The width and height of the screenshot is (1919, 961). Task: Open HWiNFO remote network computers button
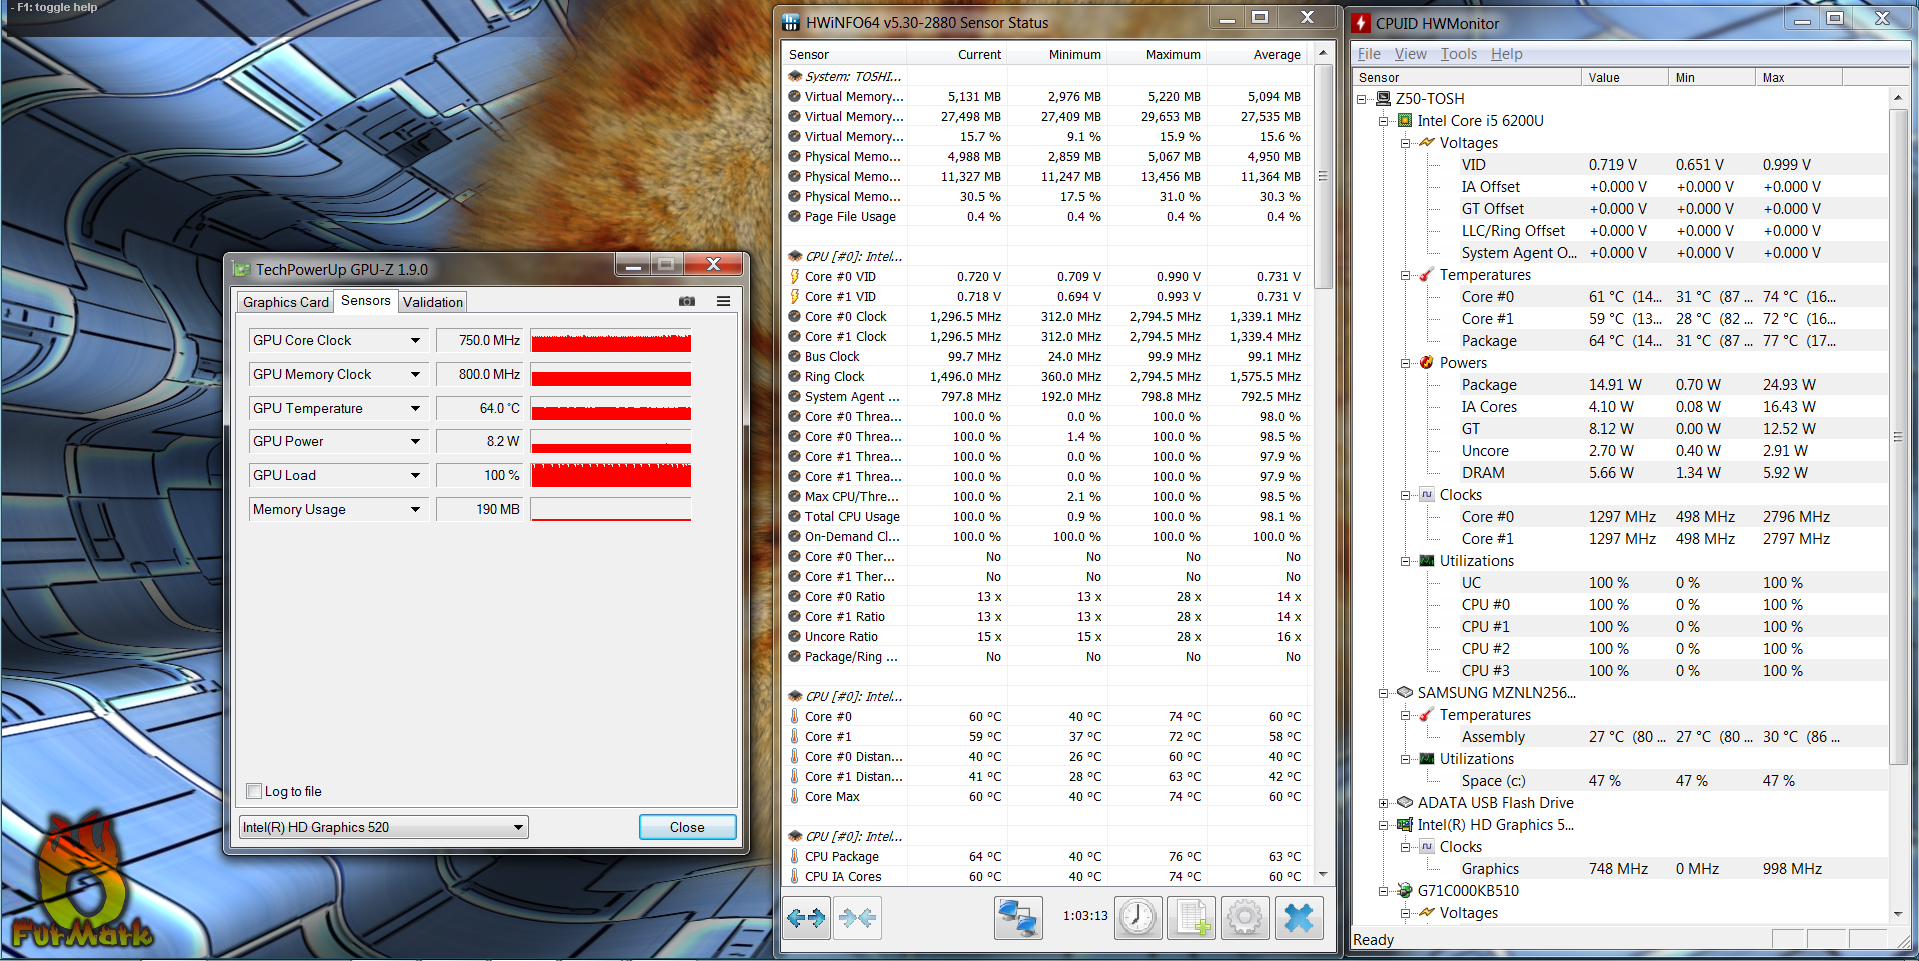pos(1018,917)
